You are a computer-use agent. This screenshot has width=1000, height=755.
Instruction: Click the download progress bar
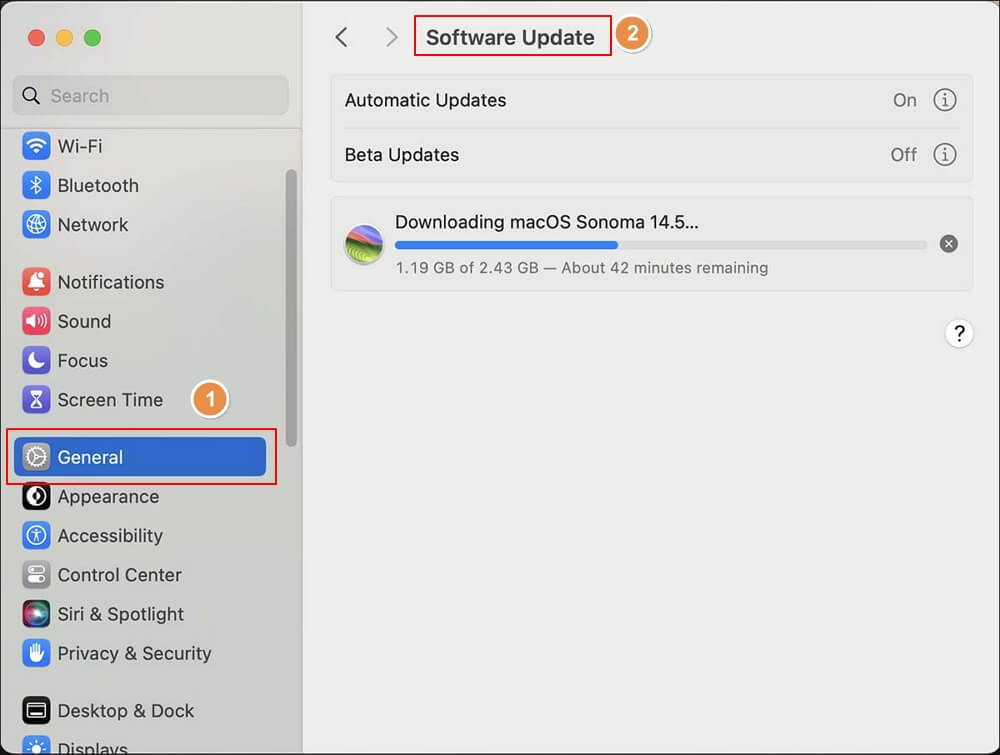pos(661,245)
